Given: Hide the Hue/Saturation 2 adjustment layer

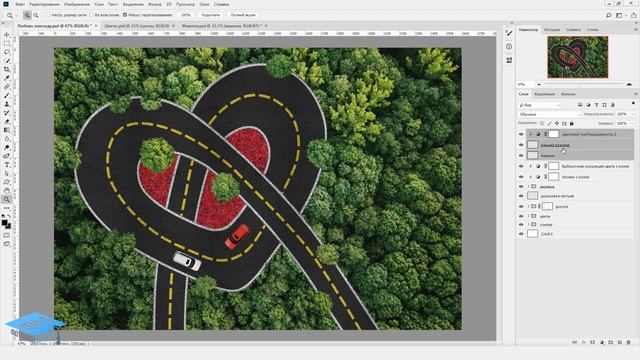Looking at the screenshot, I should tap(521, 134).
